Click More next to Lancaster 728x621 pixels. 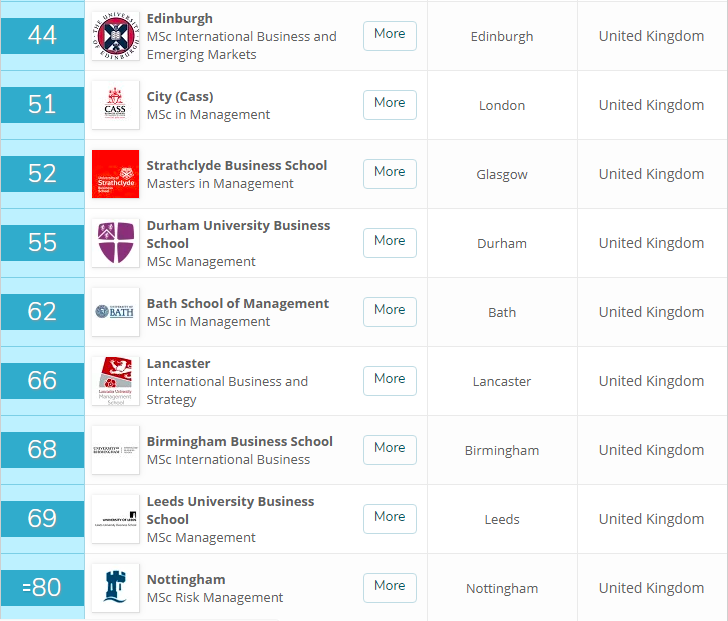[389, 380]
